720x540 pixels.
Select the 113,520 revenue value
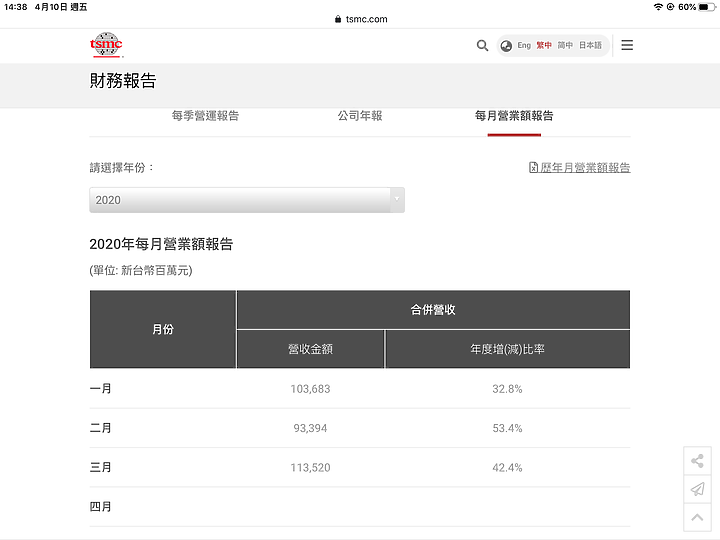click(x=310, y=467)
